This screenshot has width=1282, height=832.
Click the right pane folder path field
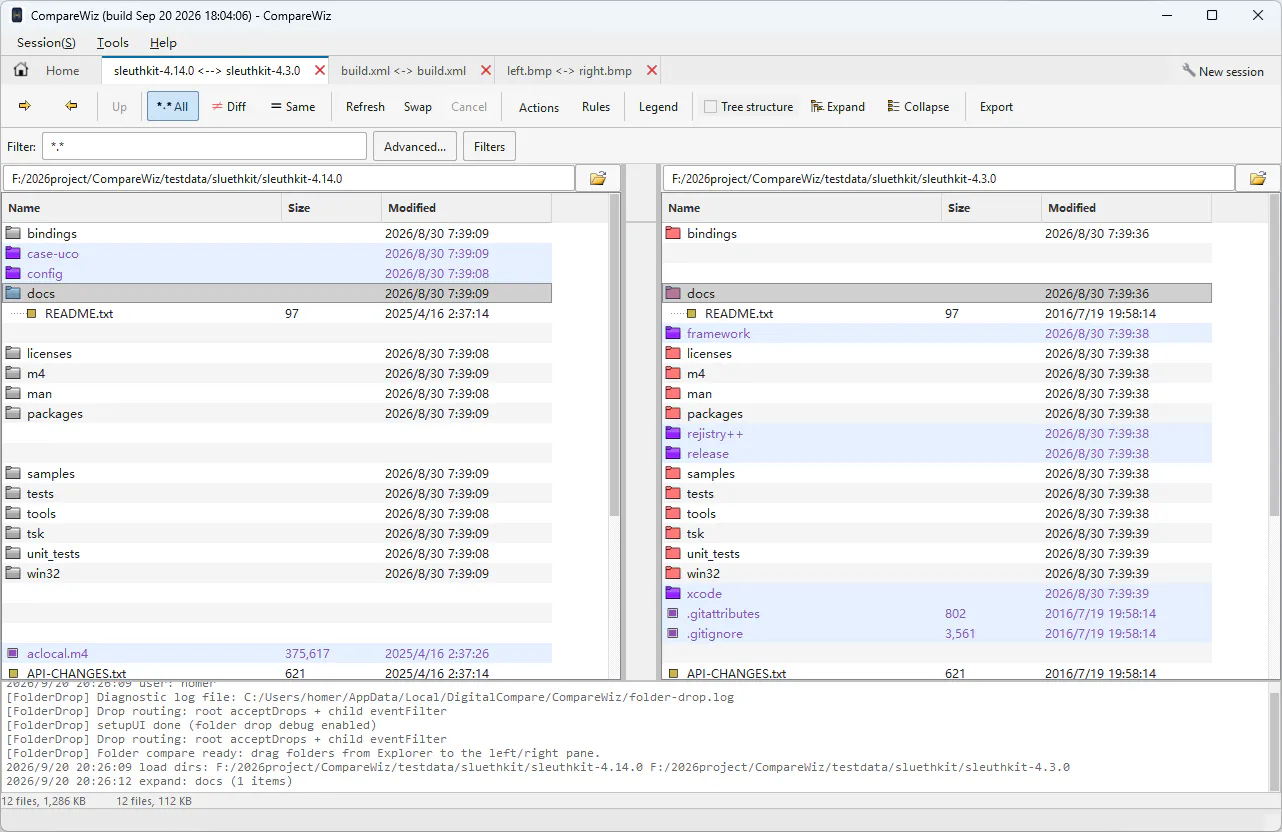click(x=948, y=178)
